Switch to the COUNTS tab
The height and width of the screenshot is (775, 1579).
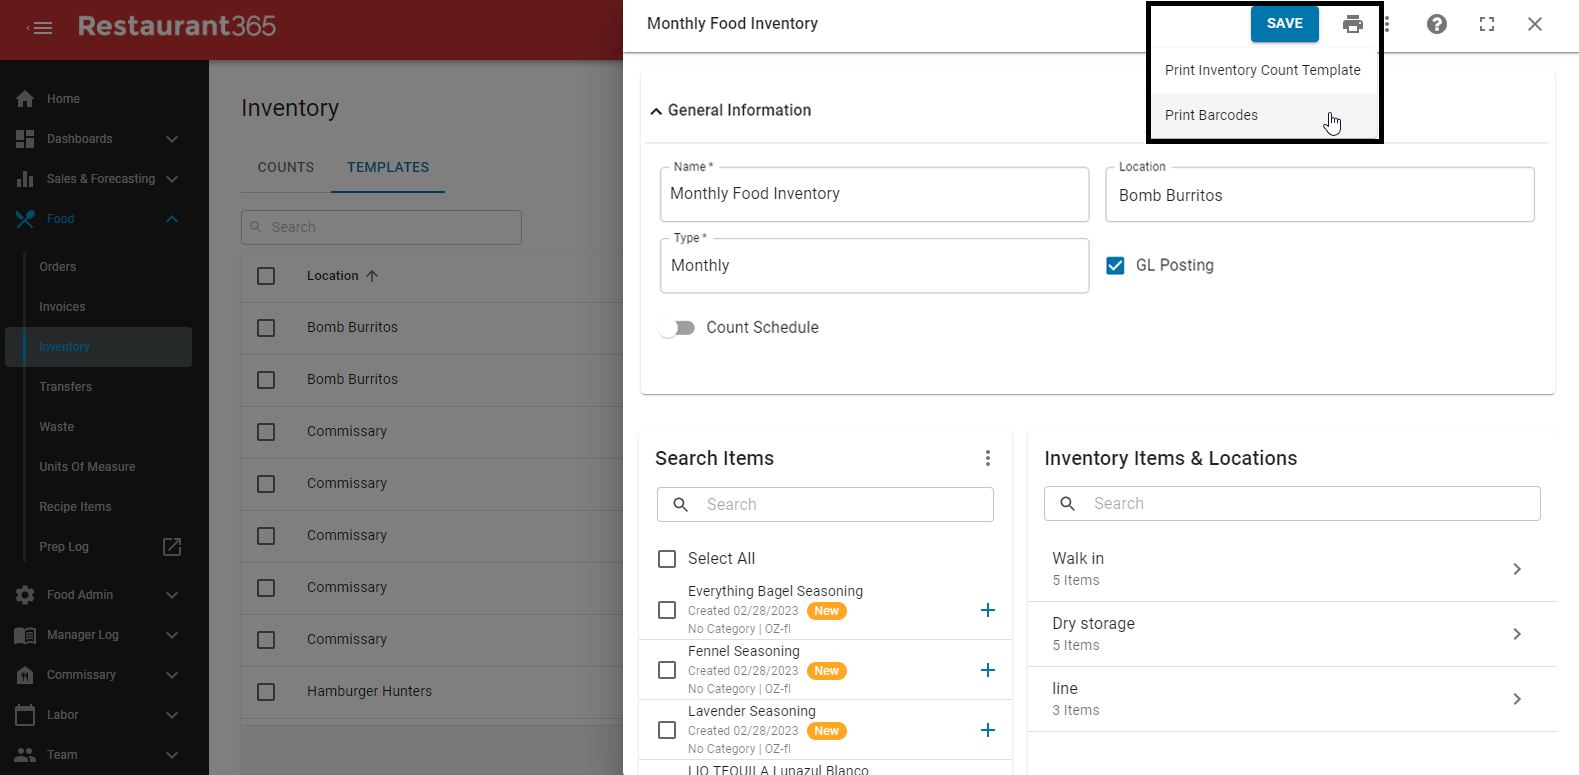(x=286, y=167)
